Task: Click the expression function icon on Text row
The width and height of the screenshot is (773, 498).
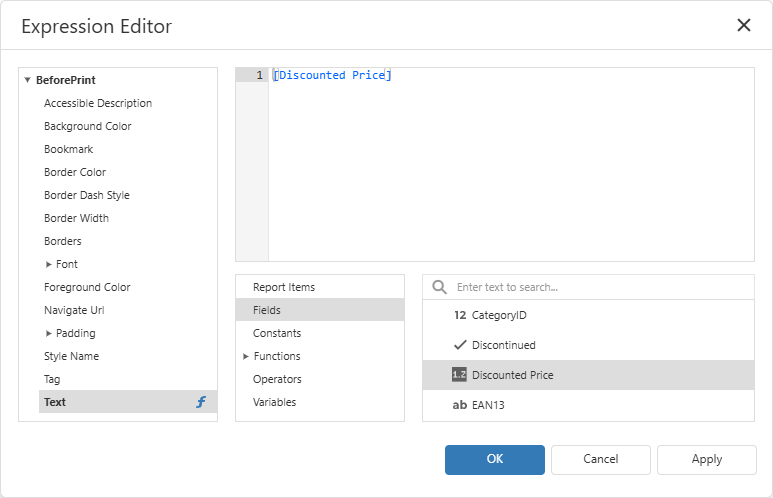Action: [x=201, y=402]
